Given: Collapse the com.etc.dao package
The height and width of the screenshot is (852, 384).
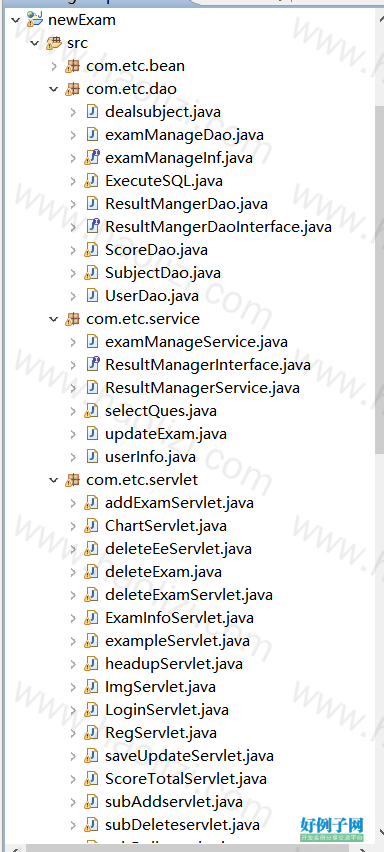Looking at the screenshot, I should pyautogui.click(x=54, y=89).
